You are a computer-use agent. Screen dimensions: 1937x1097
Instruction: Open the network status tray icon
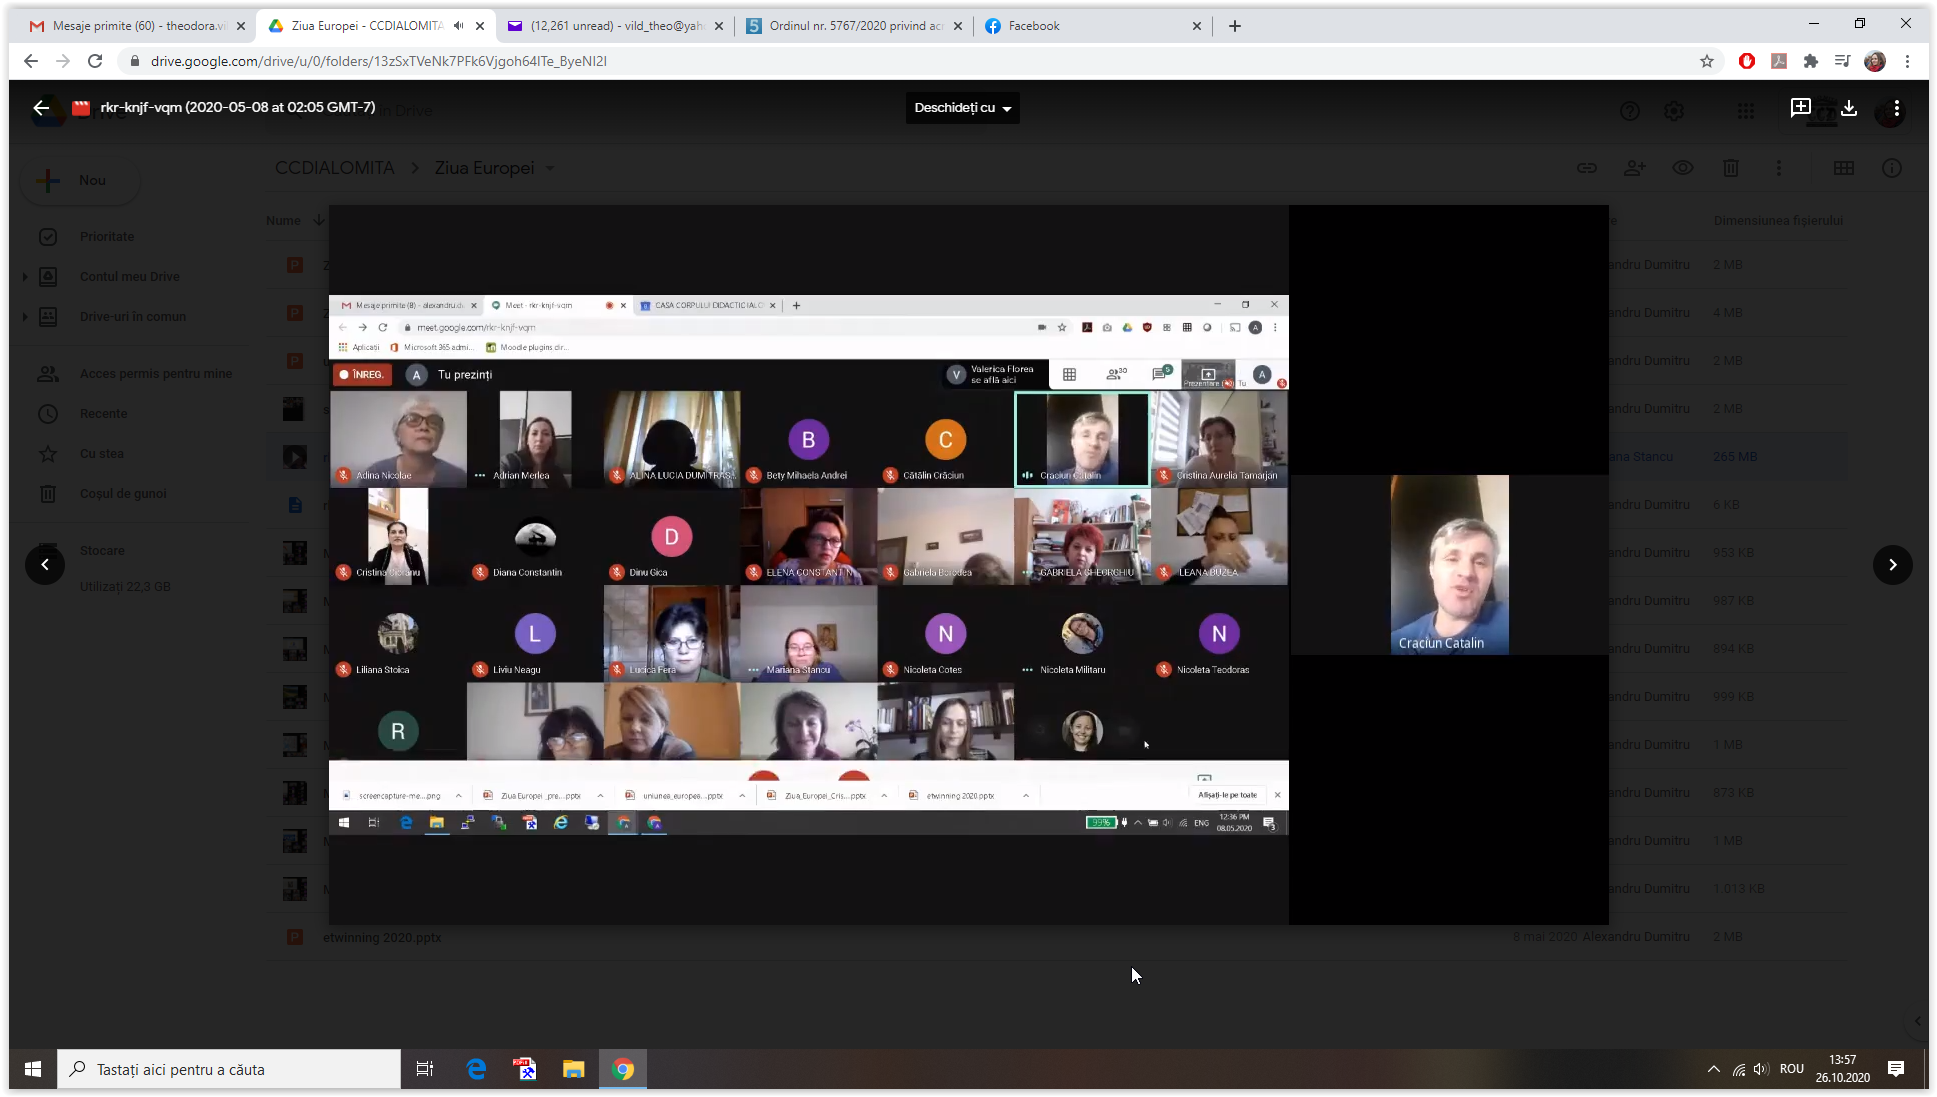click(x=1739, y=1069)
